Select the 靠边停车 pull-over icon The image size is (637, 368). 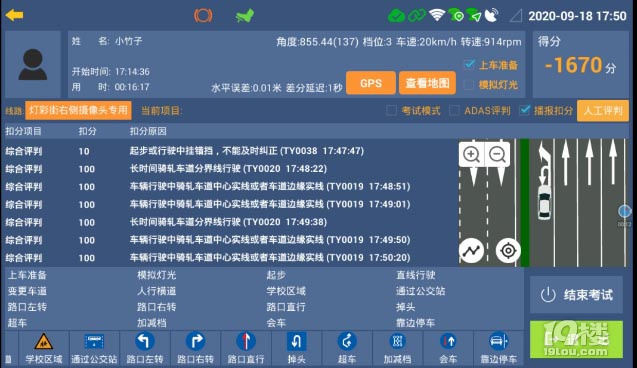pos(498,348)
